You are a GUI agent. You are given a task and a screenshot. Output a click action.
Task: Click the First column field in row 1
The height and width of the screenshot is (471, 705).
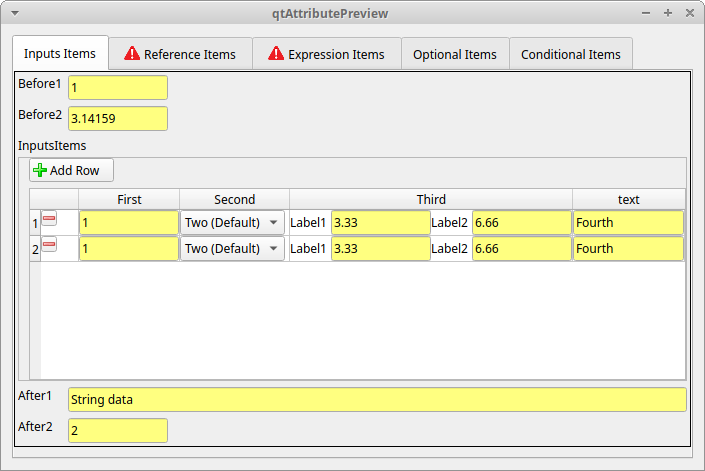(x=129, y=222)
